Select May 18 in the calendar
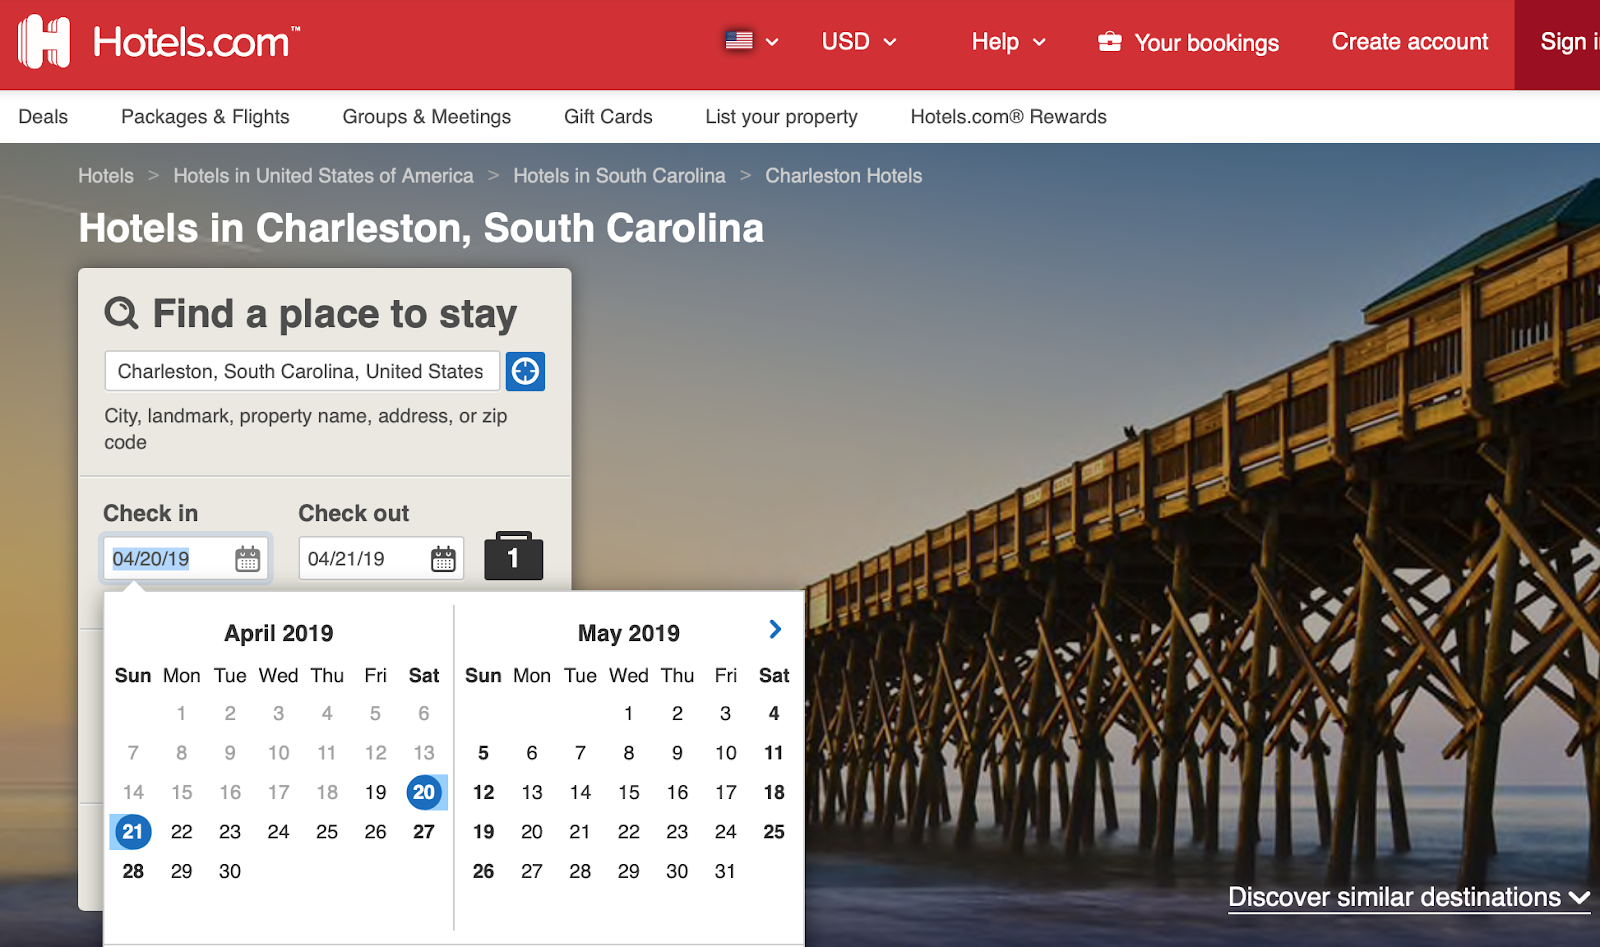This screenshot has width=1600, height=947. coord(773,792)
